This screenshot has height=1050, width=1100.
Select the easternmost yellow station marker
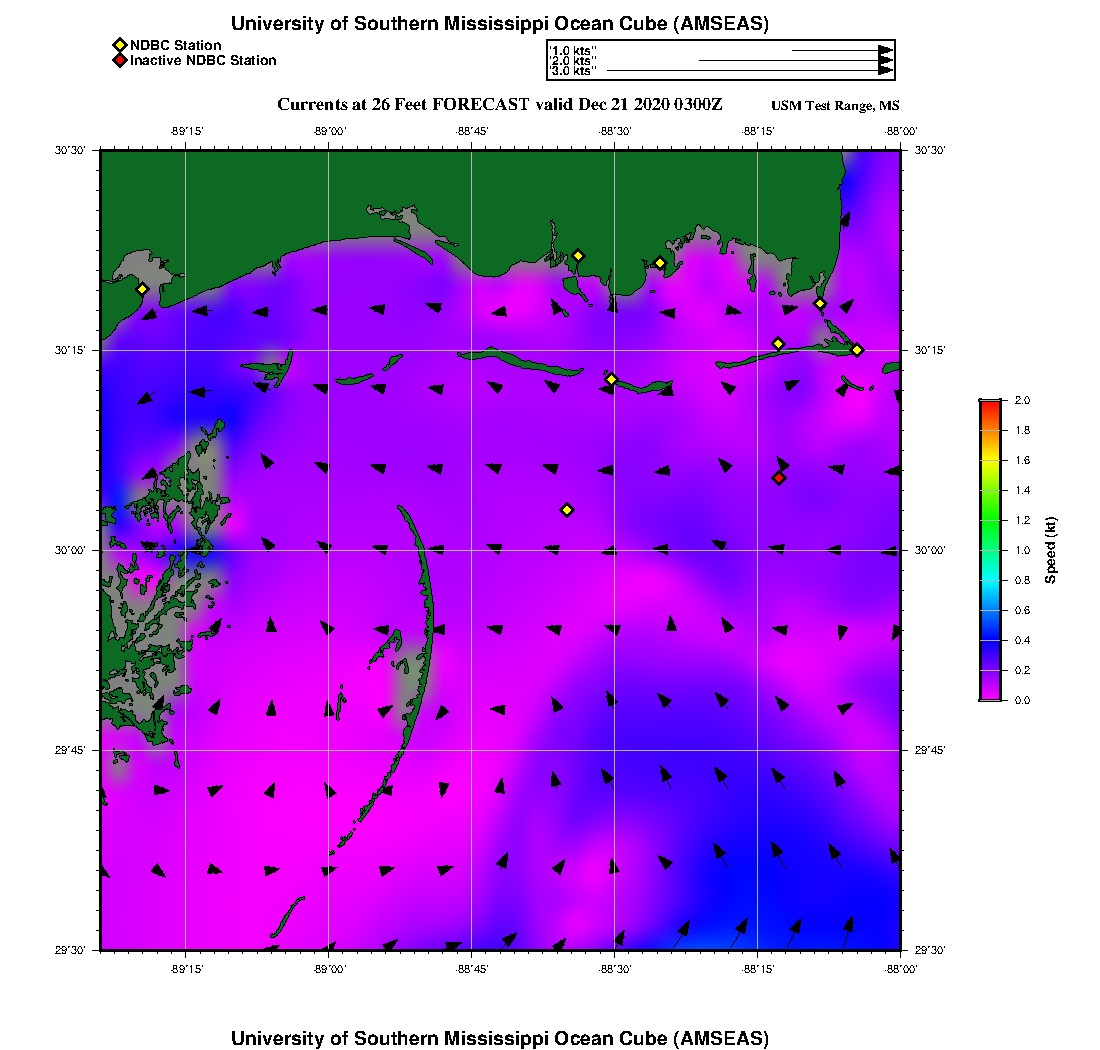click(857, 349)
